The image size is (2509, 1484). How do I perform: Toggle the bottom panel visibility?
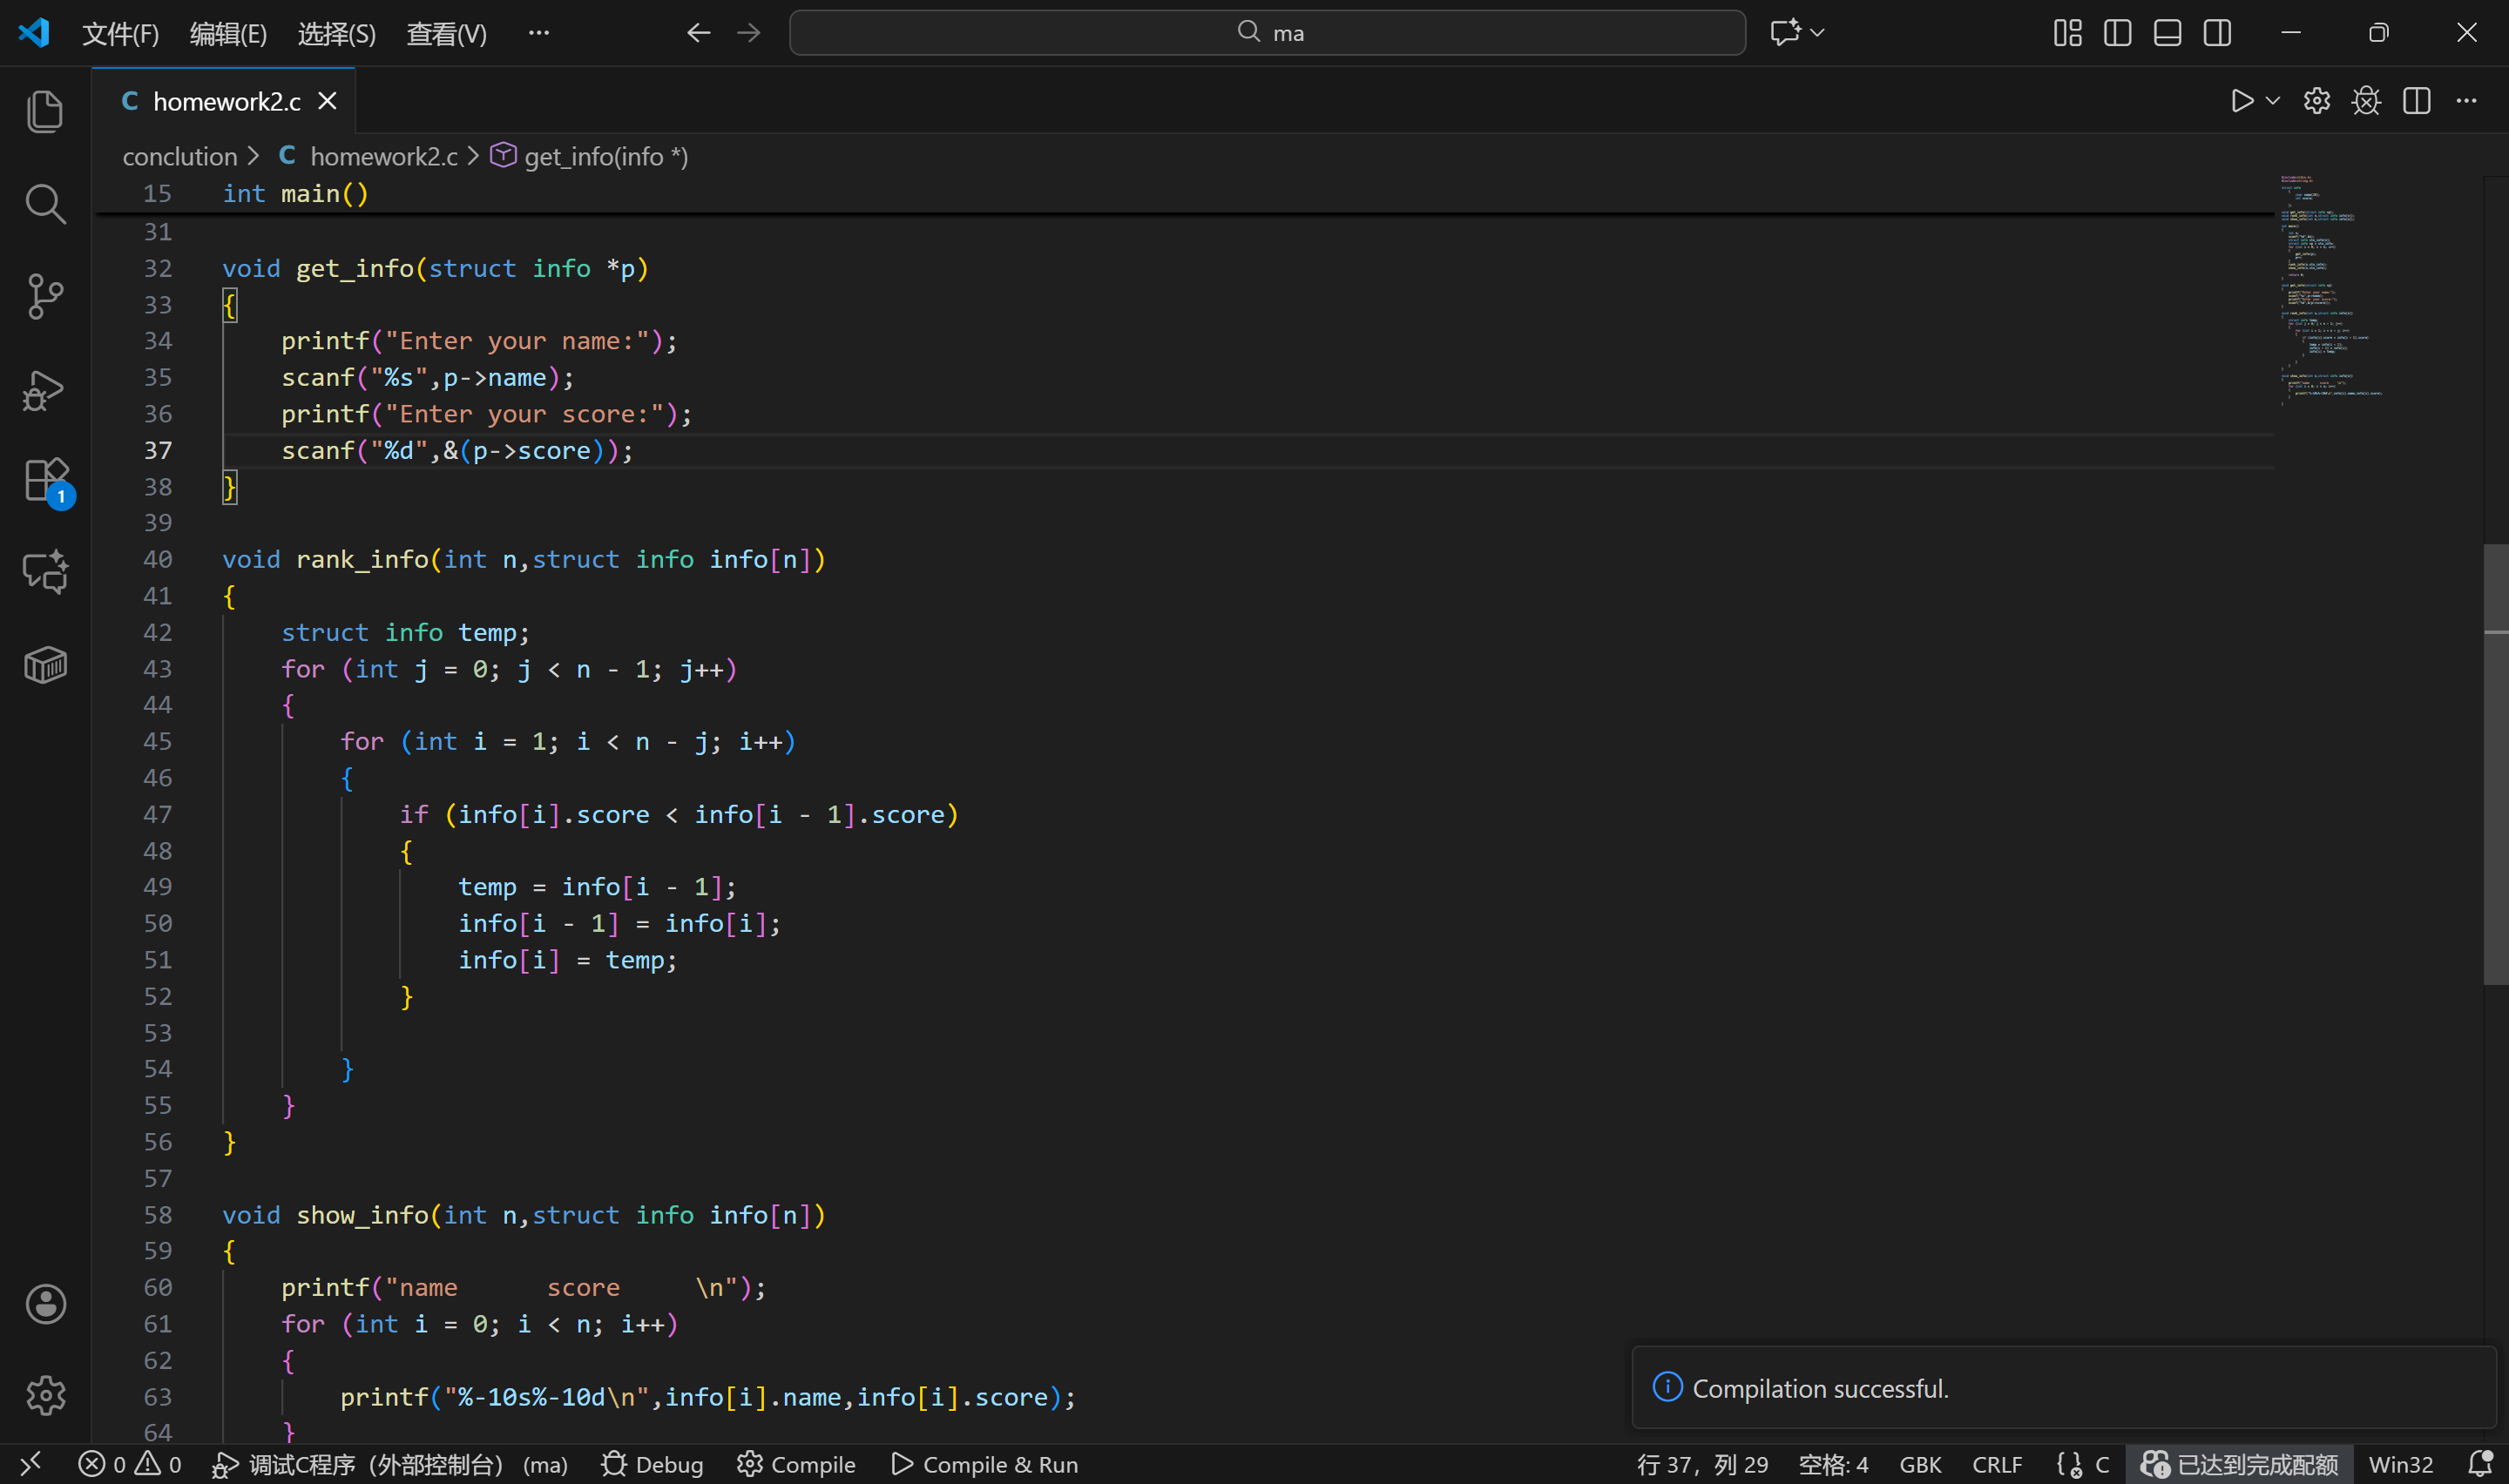2167,33
